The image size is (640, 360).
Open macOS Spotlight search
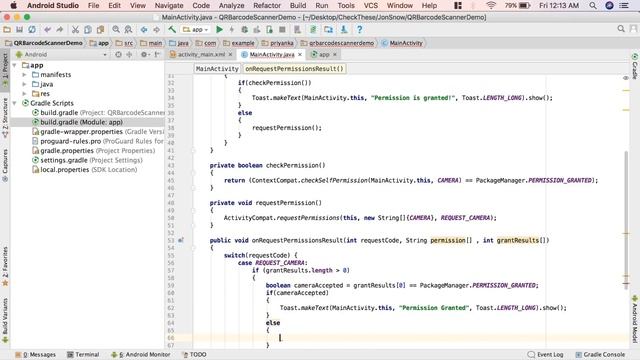click(x=592, y=5)
